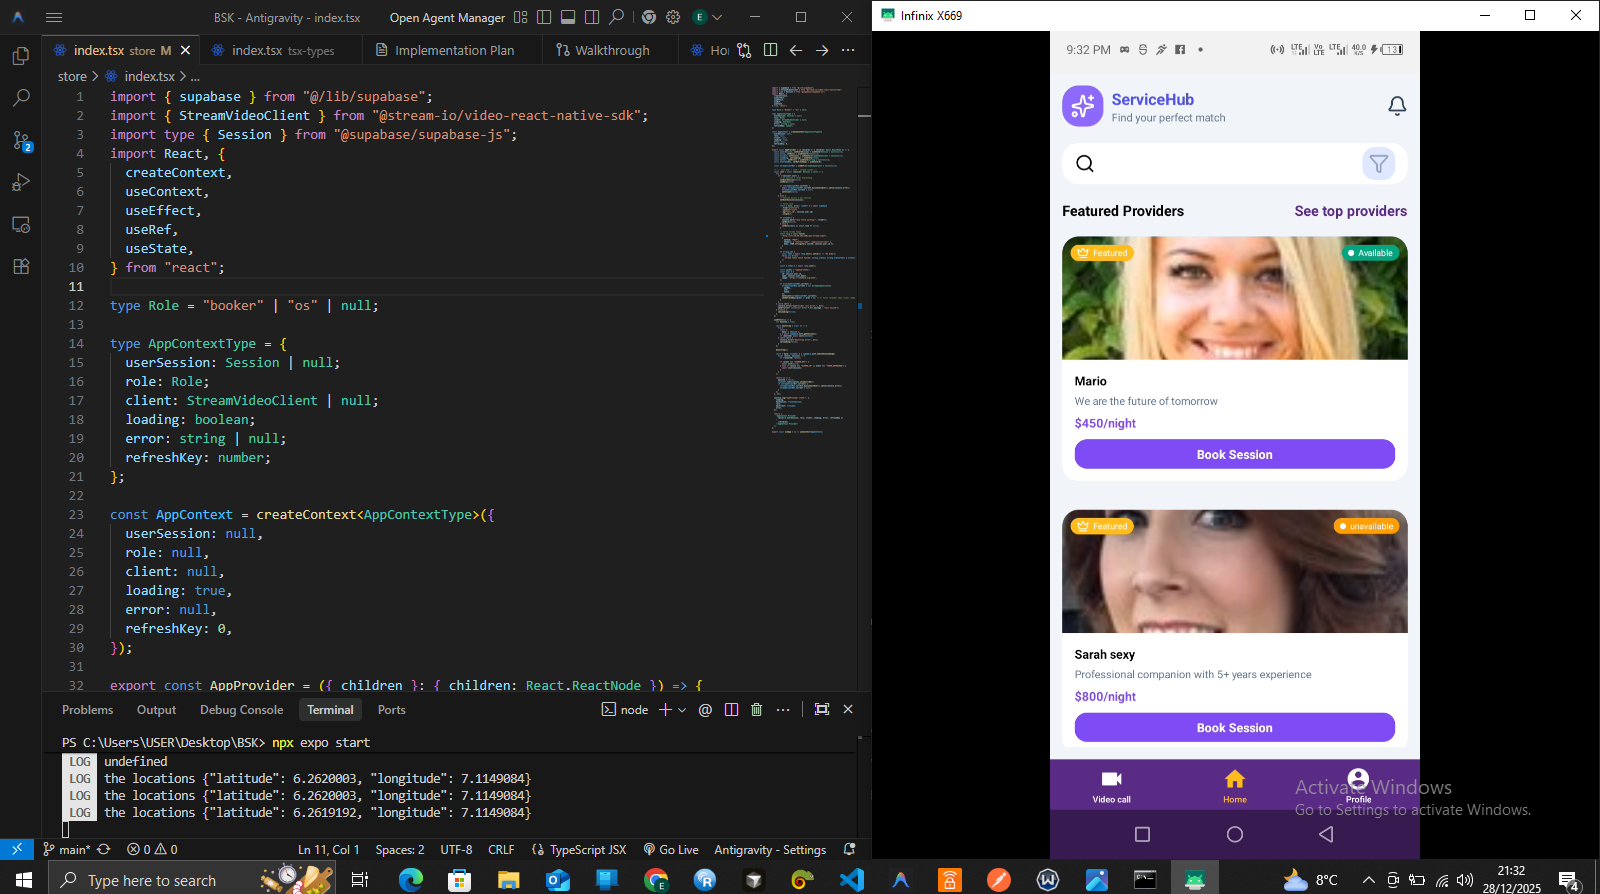Open Run and Debug view
Image resolution: width=1600 pixels, height=894 pixels.
(21, 183)
